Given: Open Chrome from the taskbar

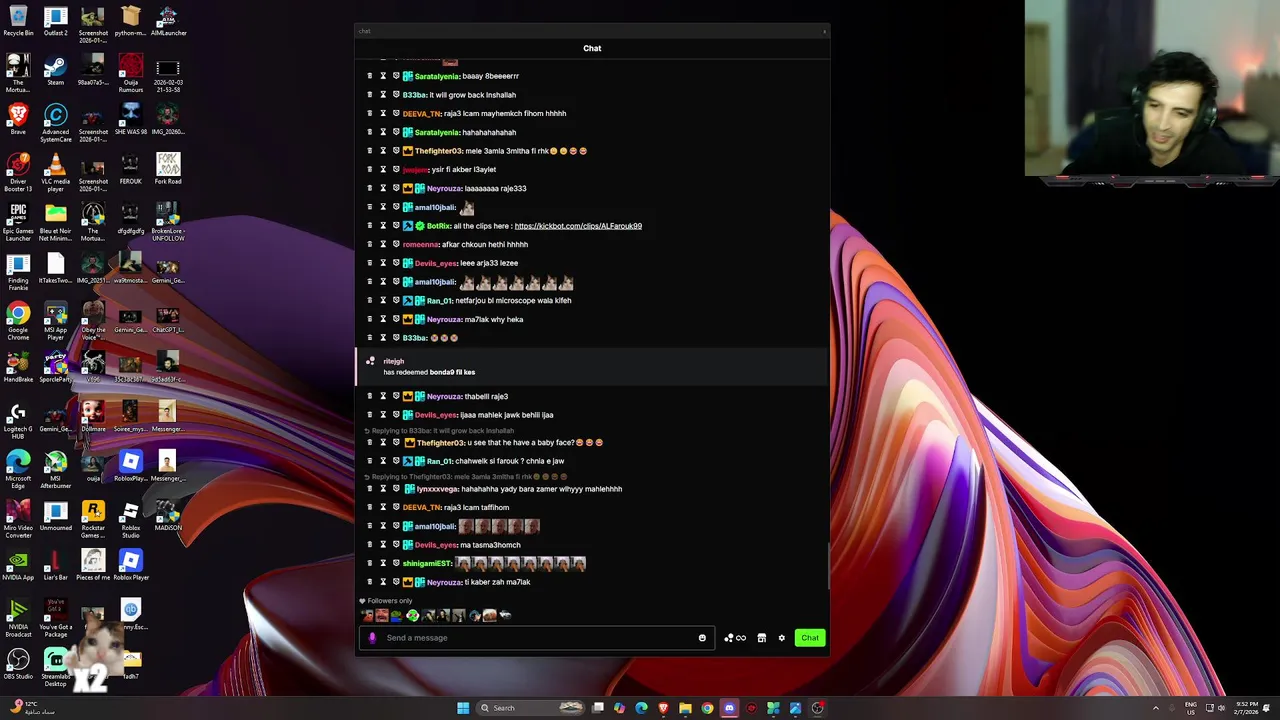Looking at the screenshot, I should (x=707, y=708).
